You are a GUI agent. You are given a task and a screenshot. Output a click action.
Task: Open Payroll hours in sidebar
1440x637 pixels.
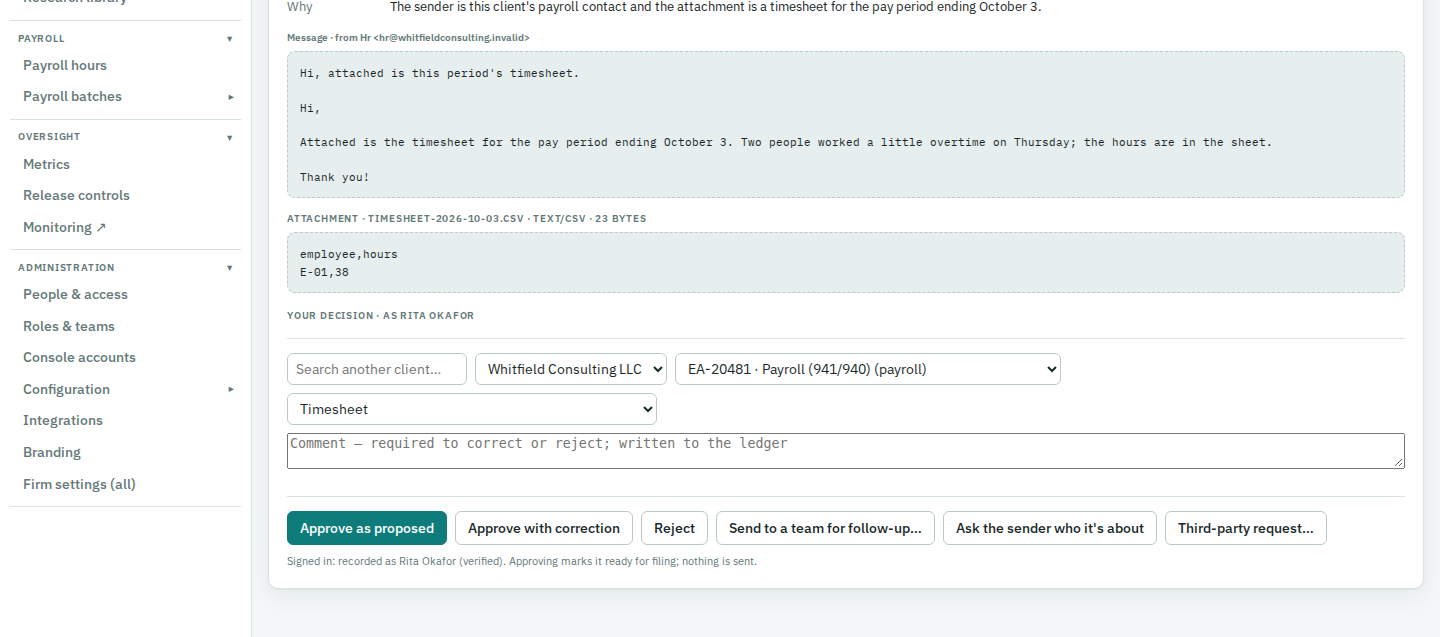[x=65, y=65]
